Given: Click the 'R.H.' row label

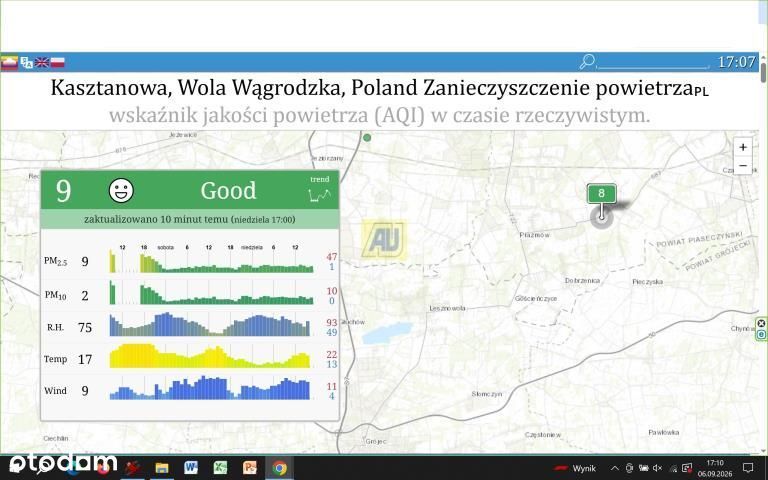Looking at the screenshot, I should click(55, 327).
